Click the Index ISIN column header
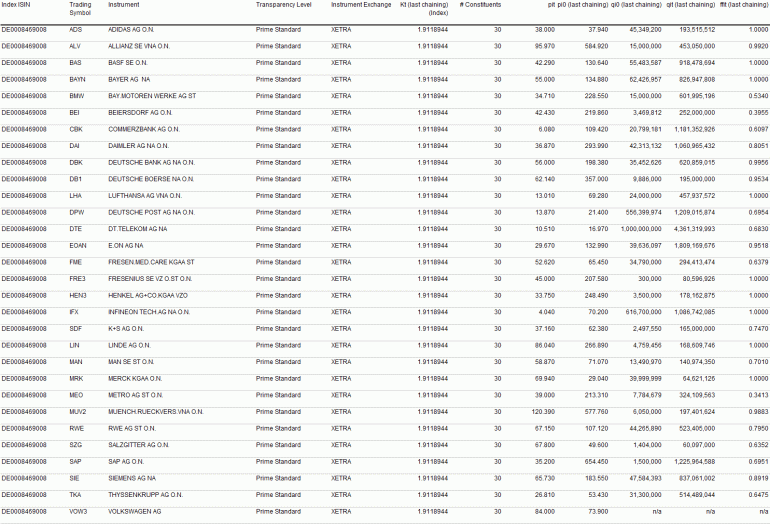This screenshot has height=524, width=770. tap(16, 5)
